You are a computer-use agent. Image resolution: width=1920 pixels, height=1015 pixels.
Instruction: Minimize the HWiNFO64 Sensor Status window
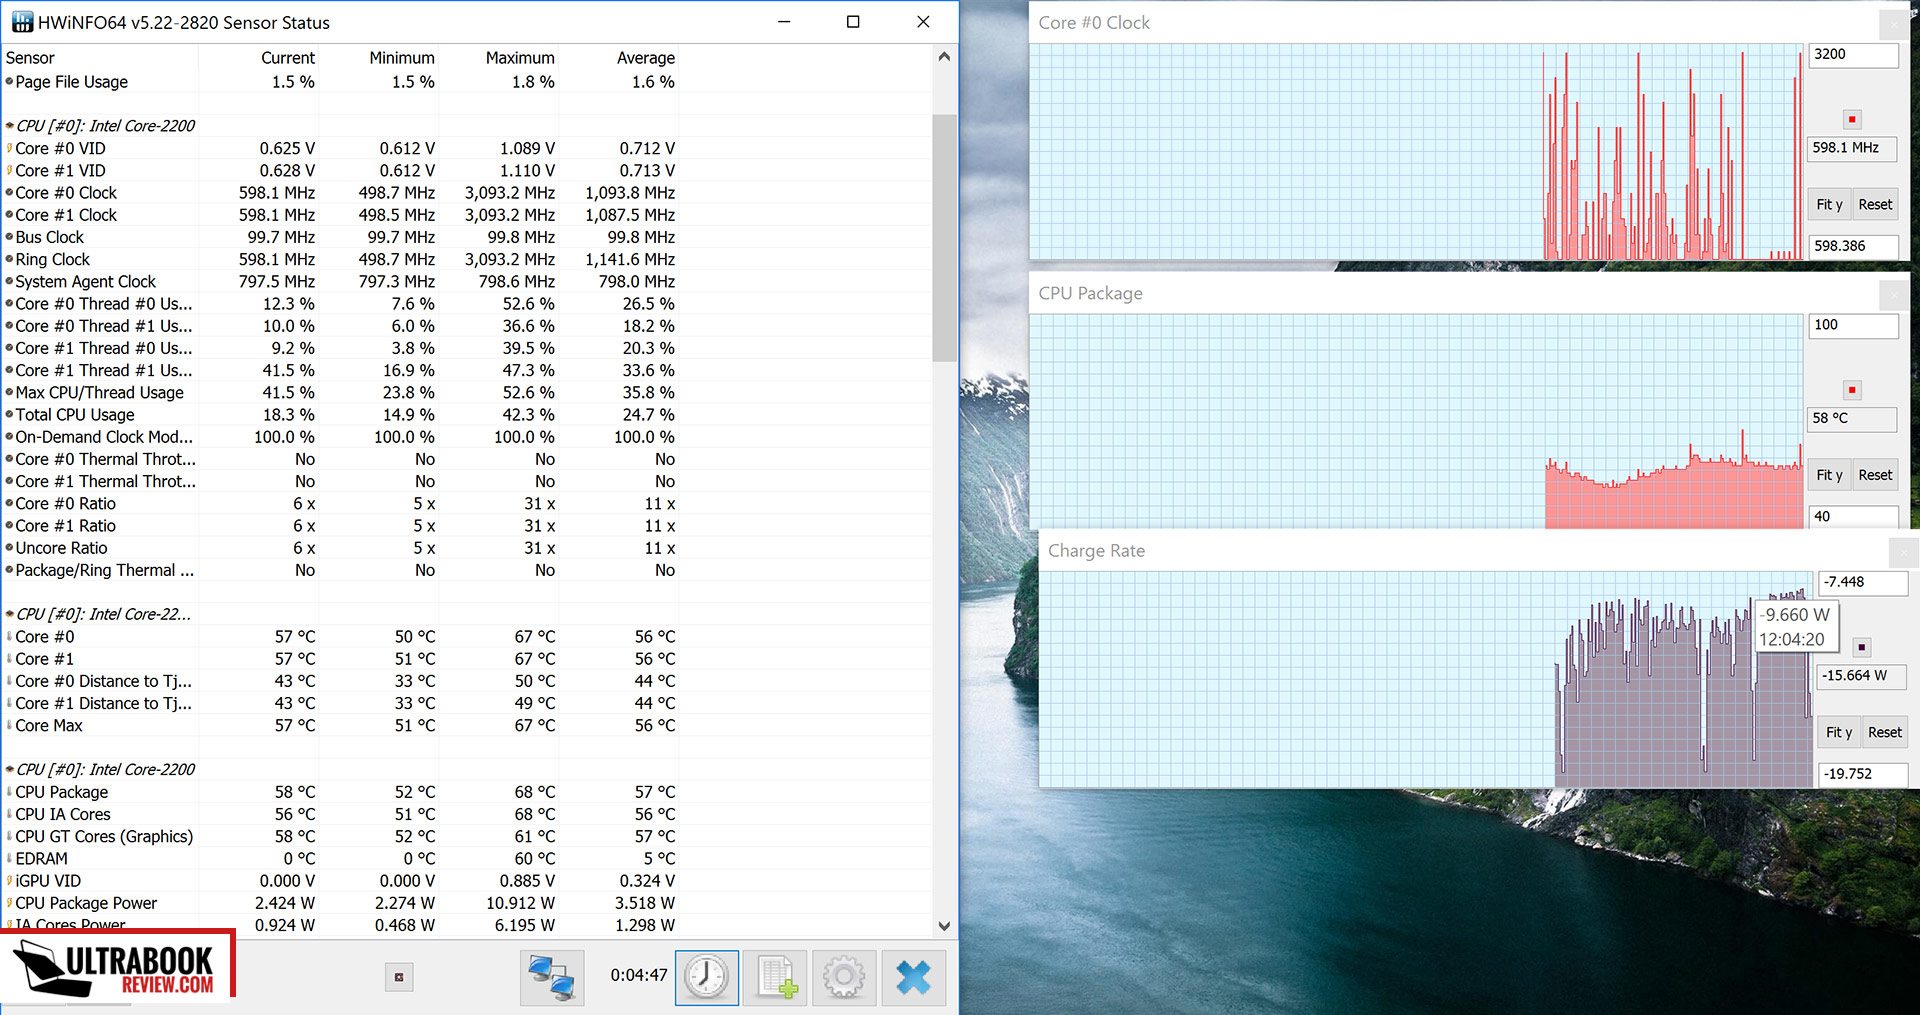(x=784, y=22)
